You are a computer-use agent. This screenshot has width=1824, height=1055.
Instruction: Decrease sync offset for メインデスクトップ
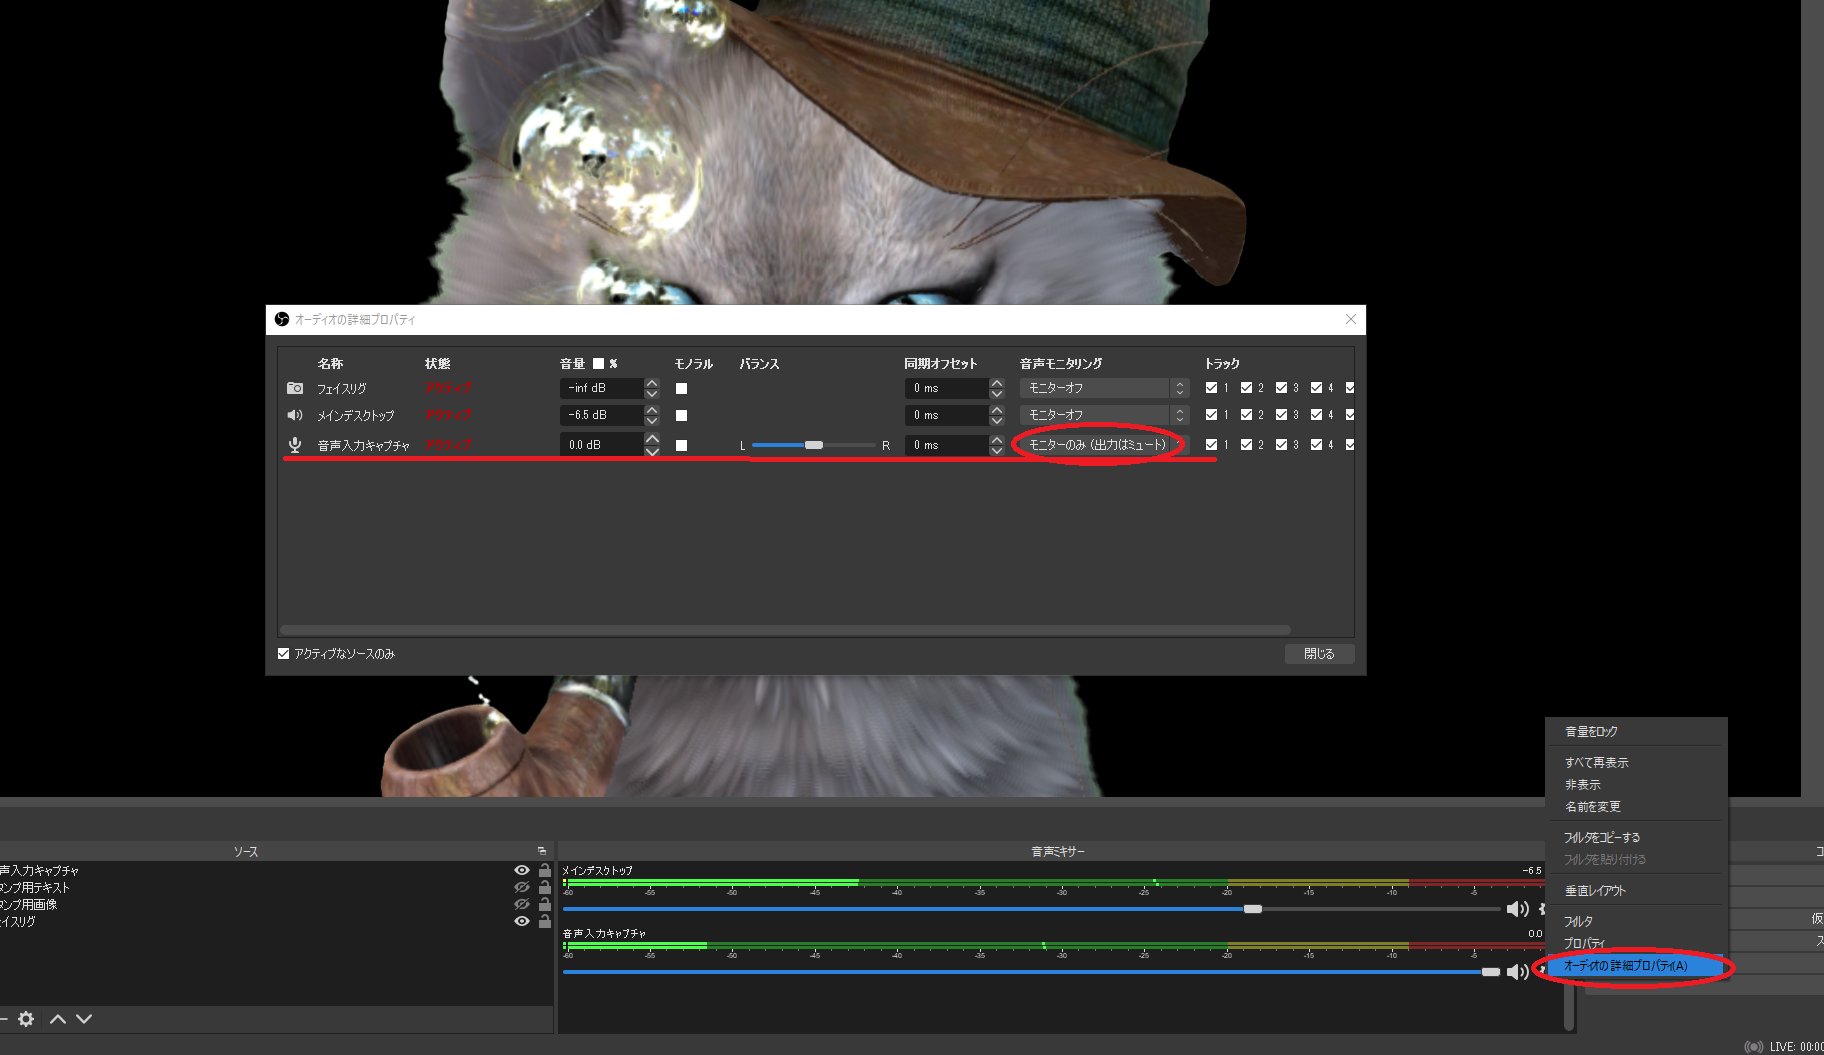tap(996, 421)
